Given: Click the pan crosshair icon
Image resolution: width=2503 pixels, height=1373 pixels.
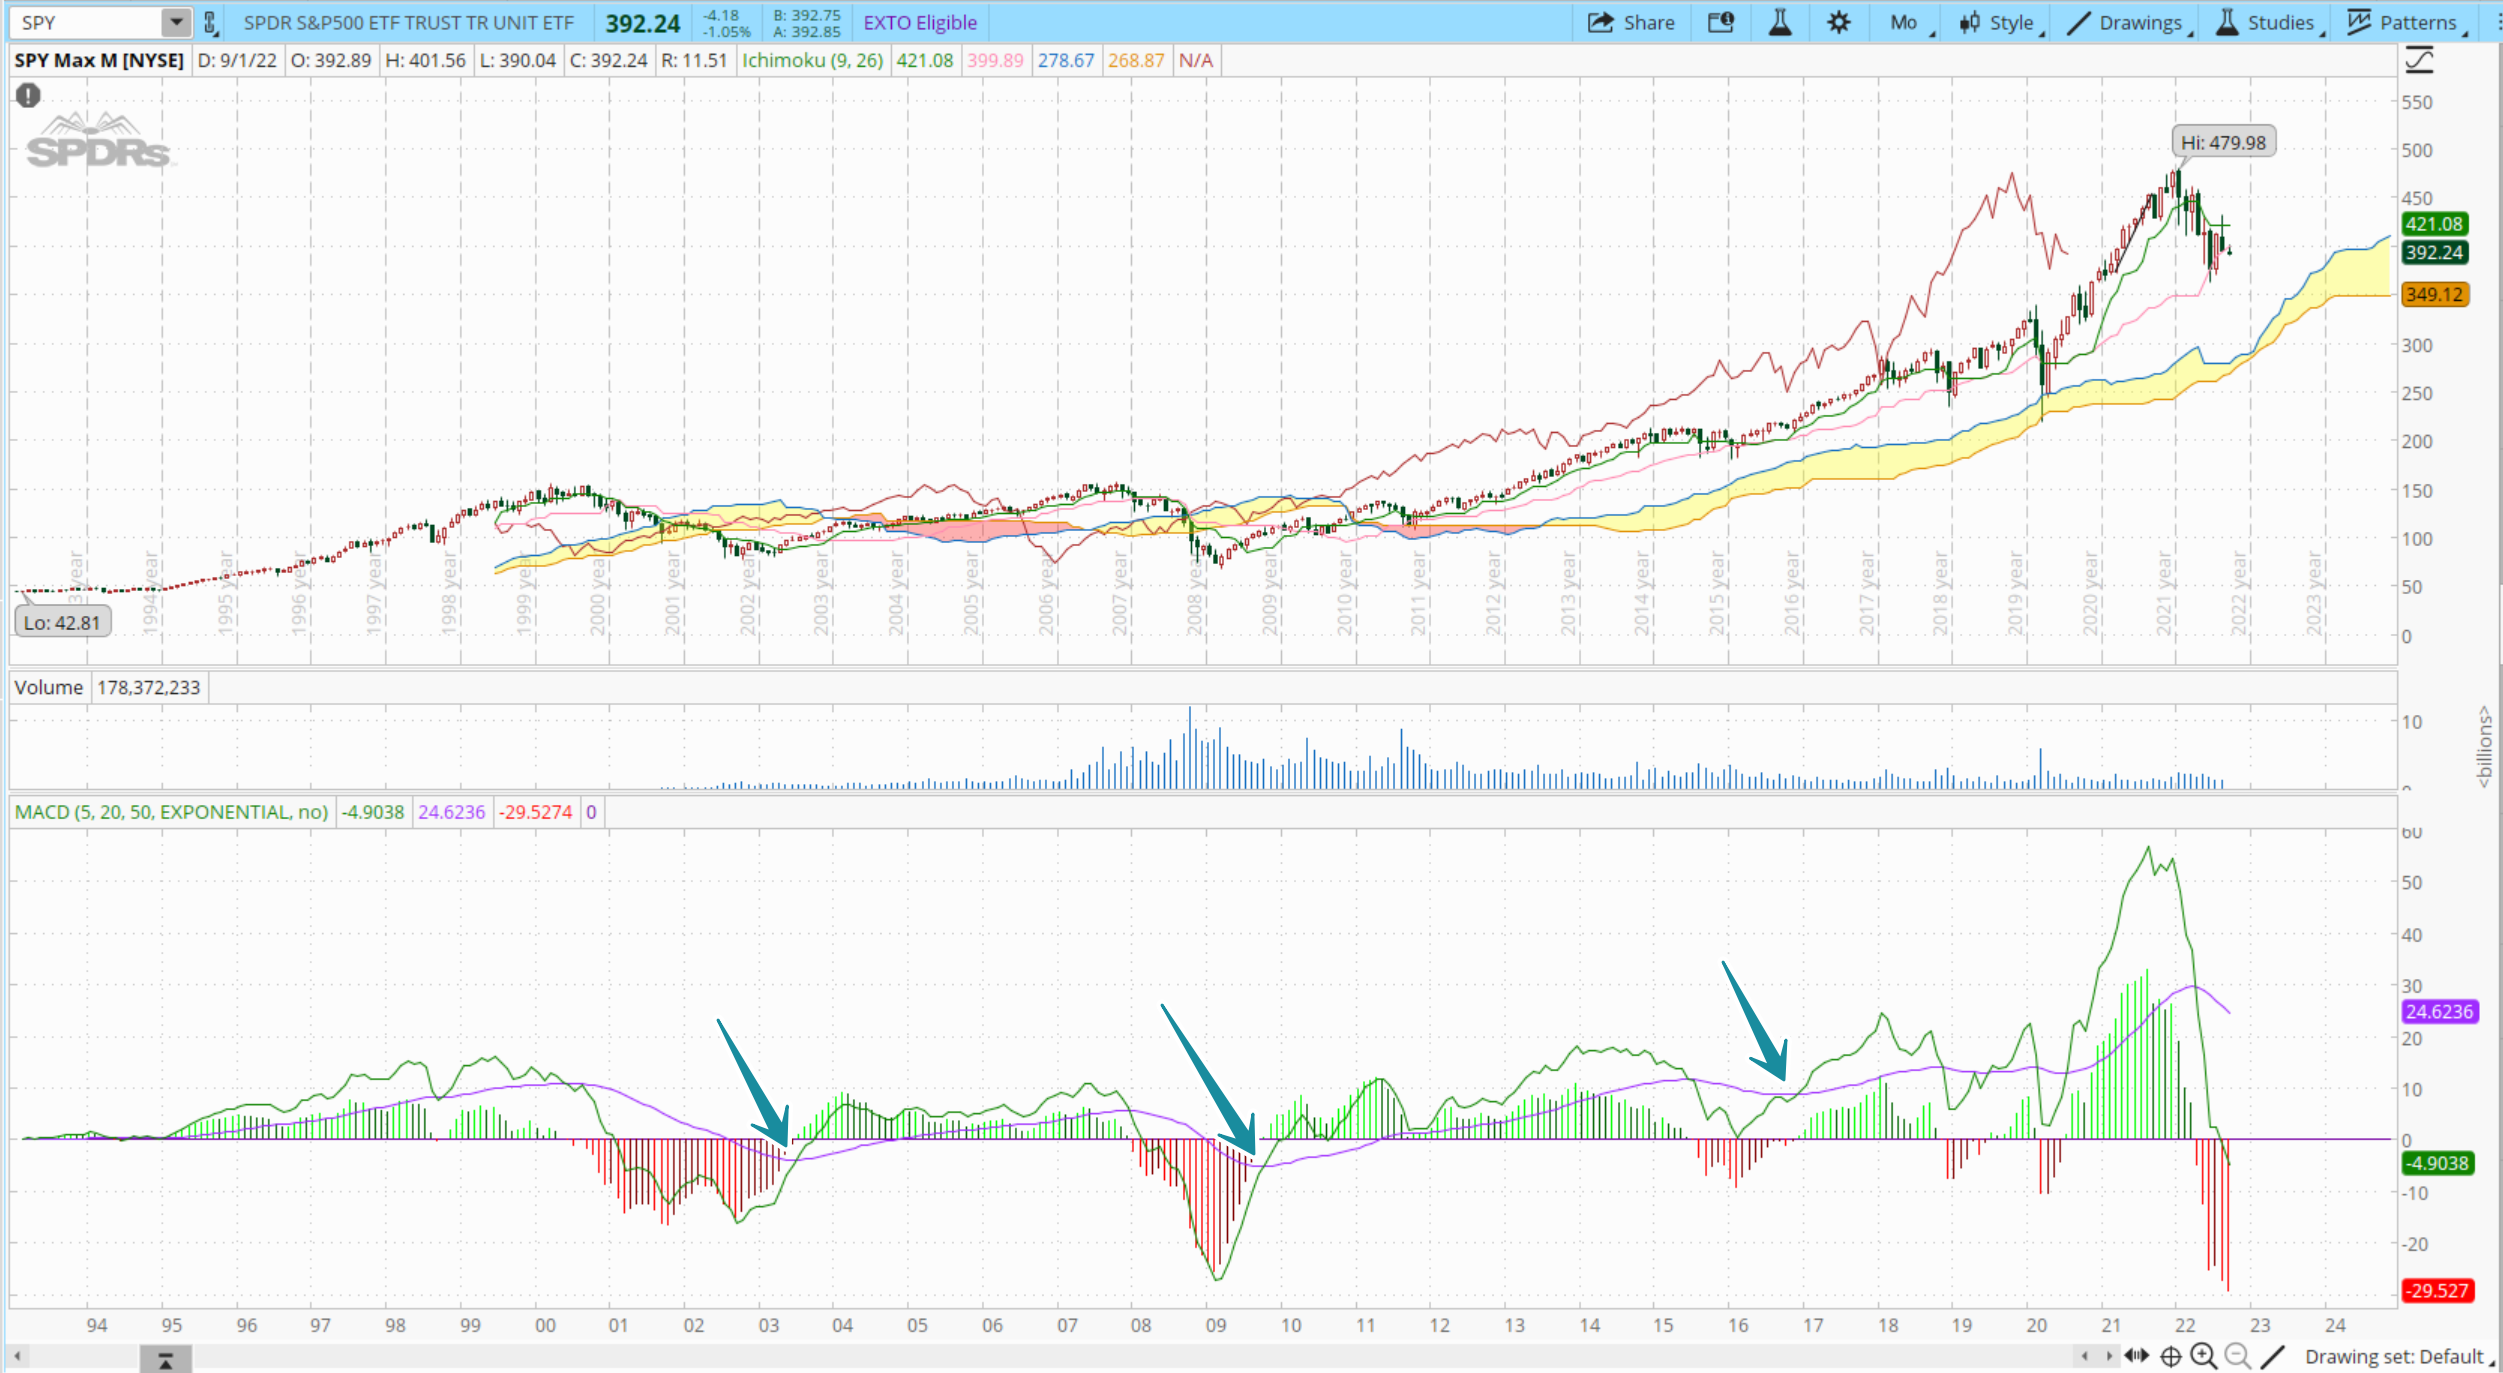Looking at the screenshot, I should 2170,1356.
